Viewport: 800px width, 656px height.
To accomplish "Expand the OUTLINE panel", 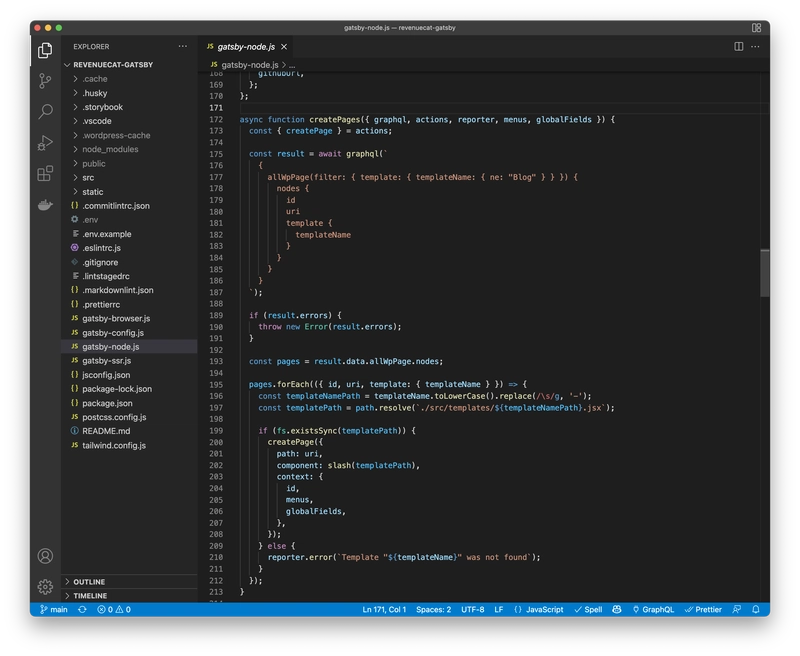I will [129, 582].
